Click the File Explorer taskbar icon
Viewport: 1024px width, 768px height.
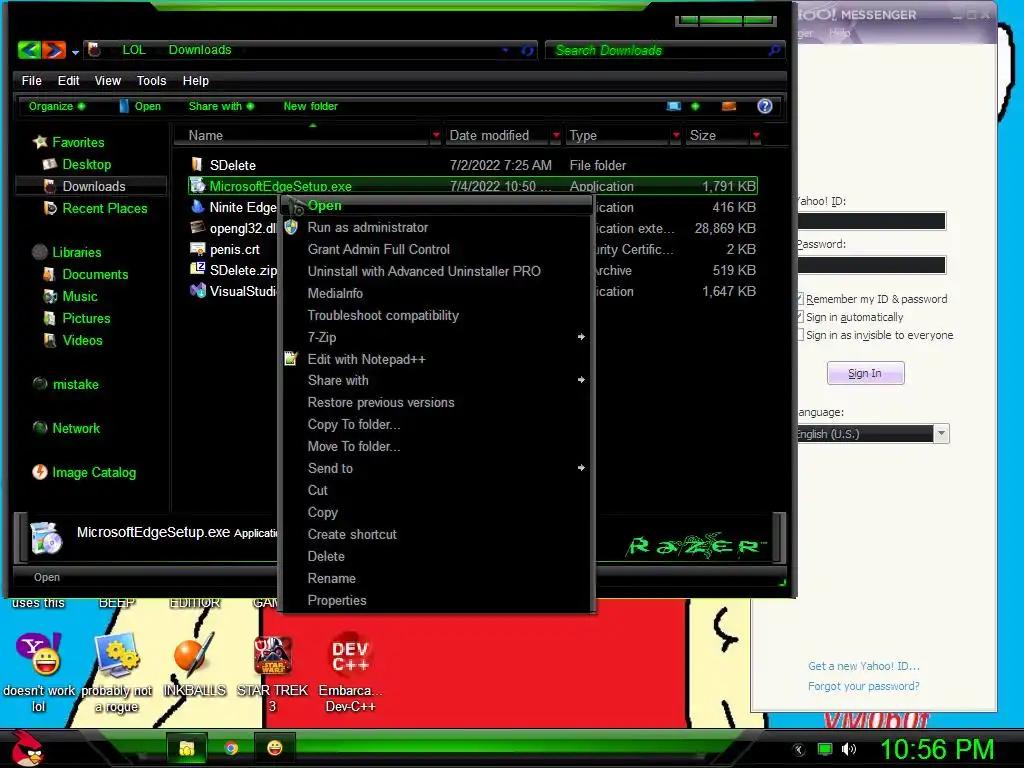[x=187, y=748]
